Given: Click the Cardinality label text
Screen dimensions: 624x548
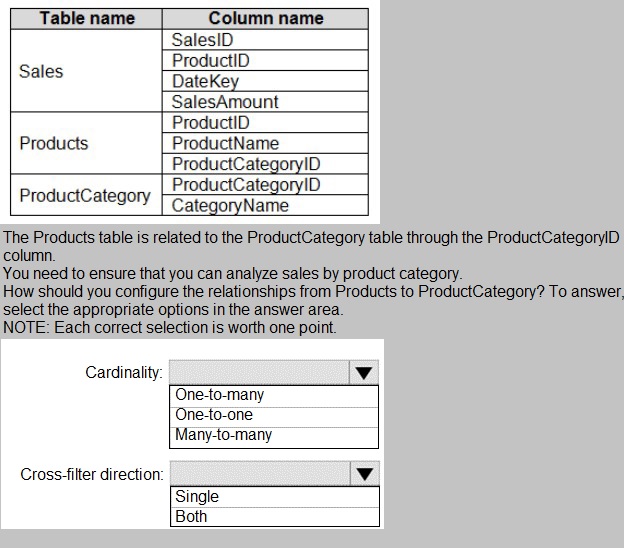Looking at the screenshot, I should tap(124, 373).
